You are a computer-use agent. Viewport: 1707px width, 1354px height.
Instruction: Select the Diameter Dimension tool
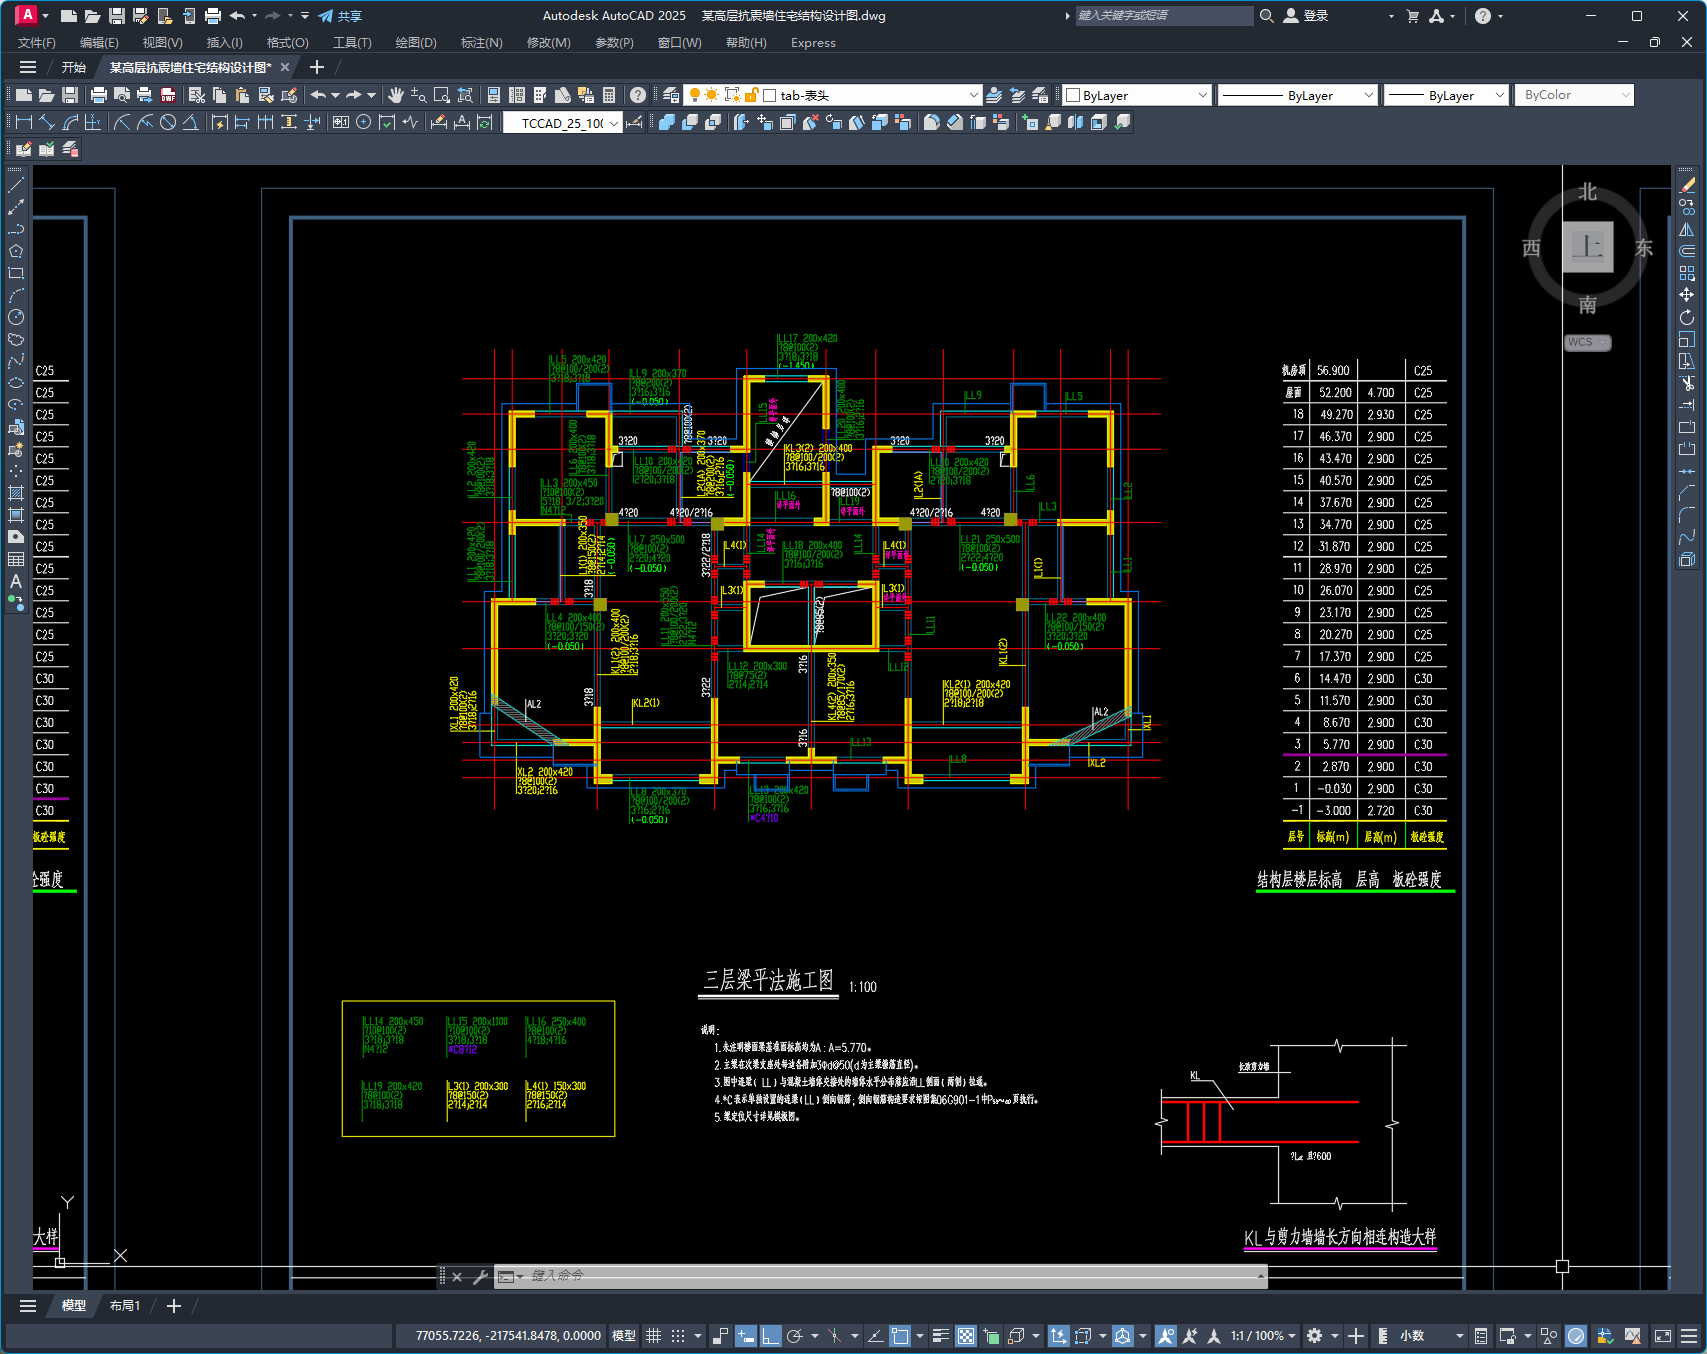(x=168, y=122)
